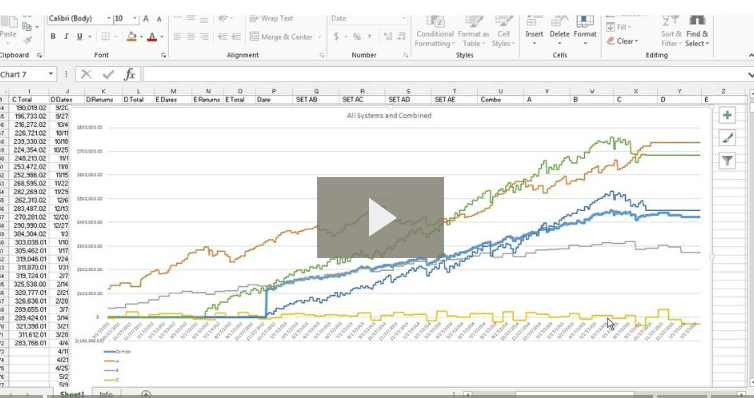754x398 pixels.
Task: Click the accounting dollar format button
Action: click(336, 37)
